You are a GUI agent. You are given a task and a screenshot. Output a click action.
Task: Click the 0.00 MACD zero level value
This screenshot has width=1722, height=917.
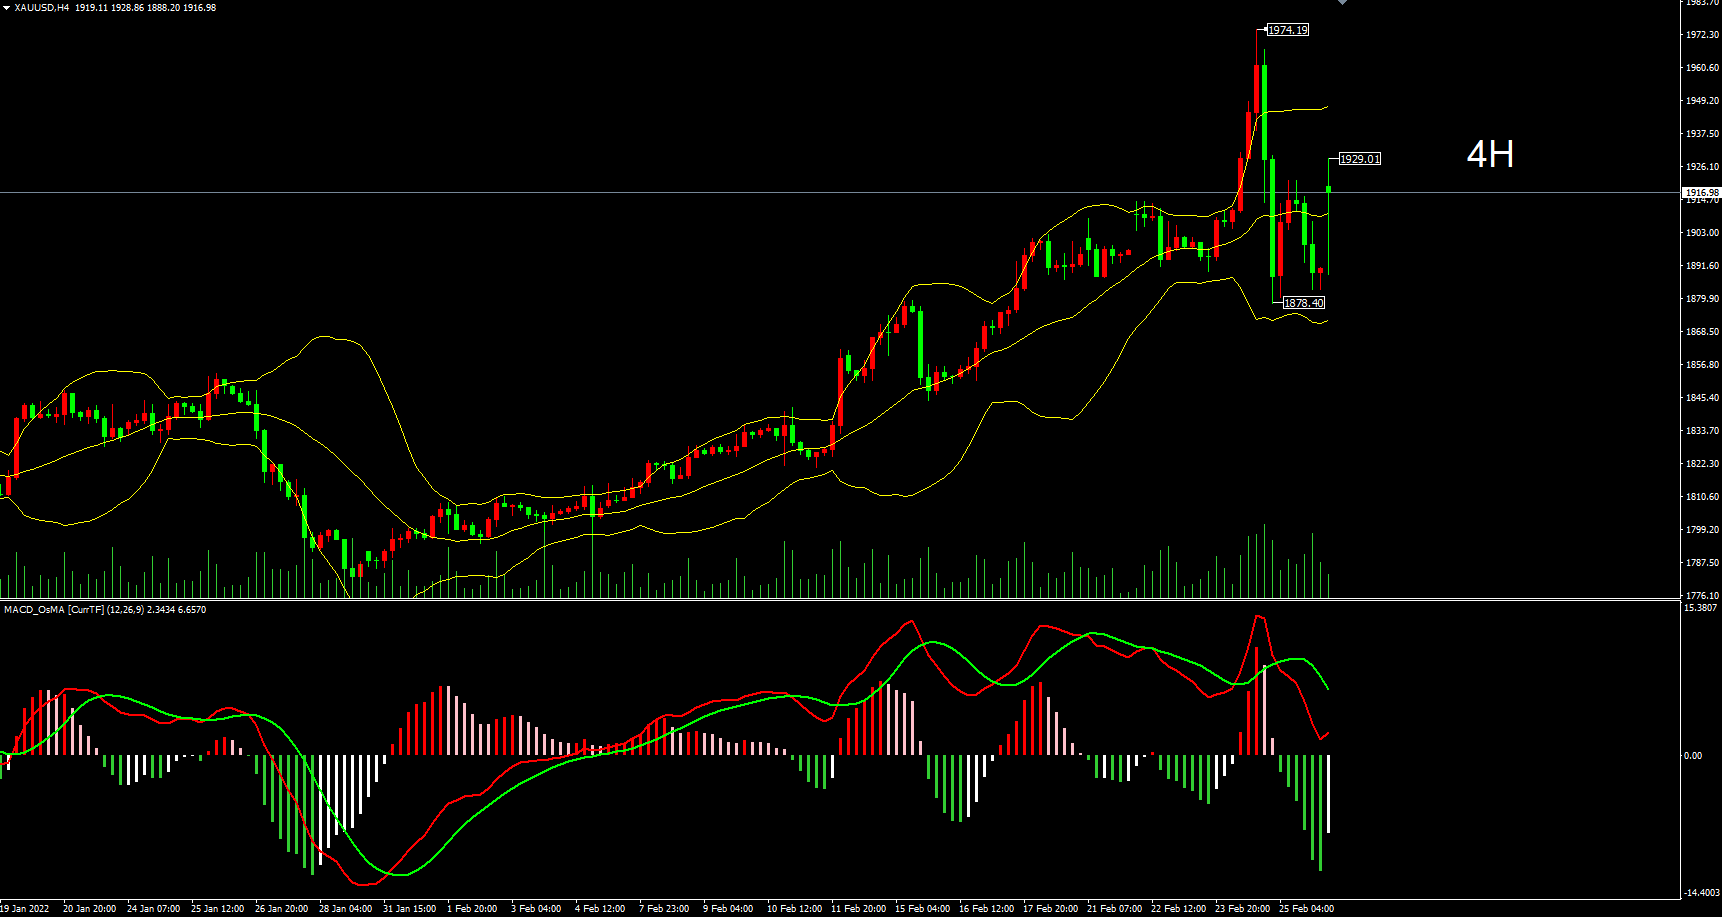[1693, 756]
